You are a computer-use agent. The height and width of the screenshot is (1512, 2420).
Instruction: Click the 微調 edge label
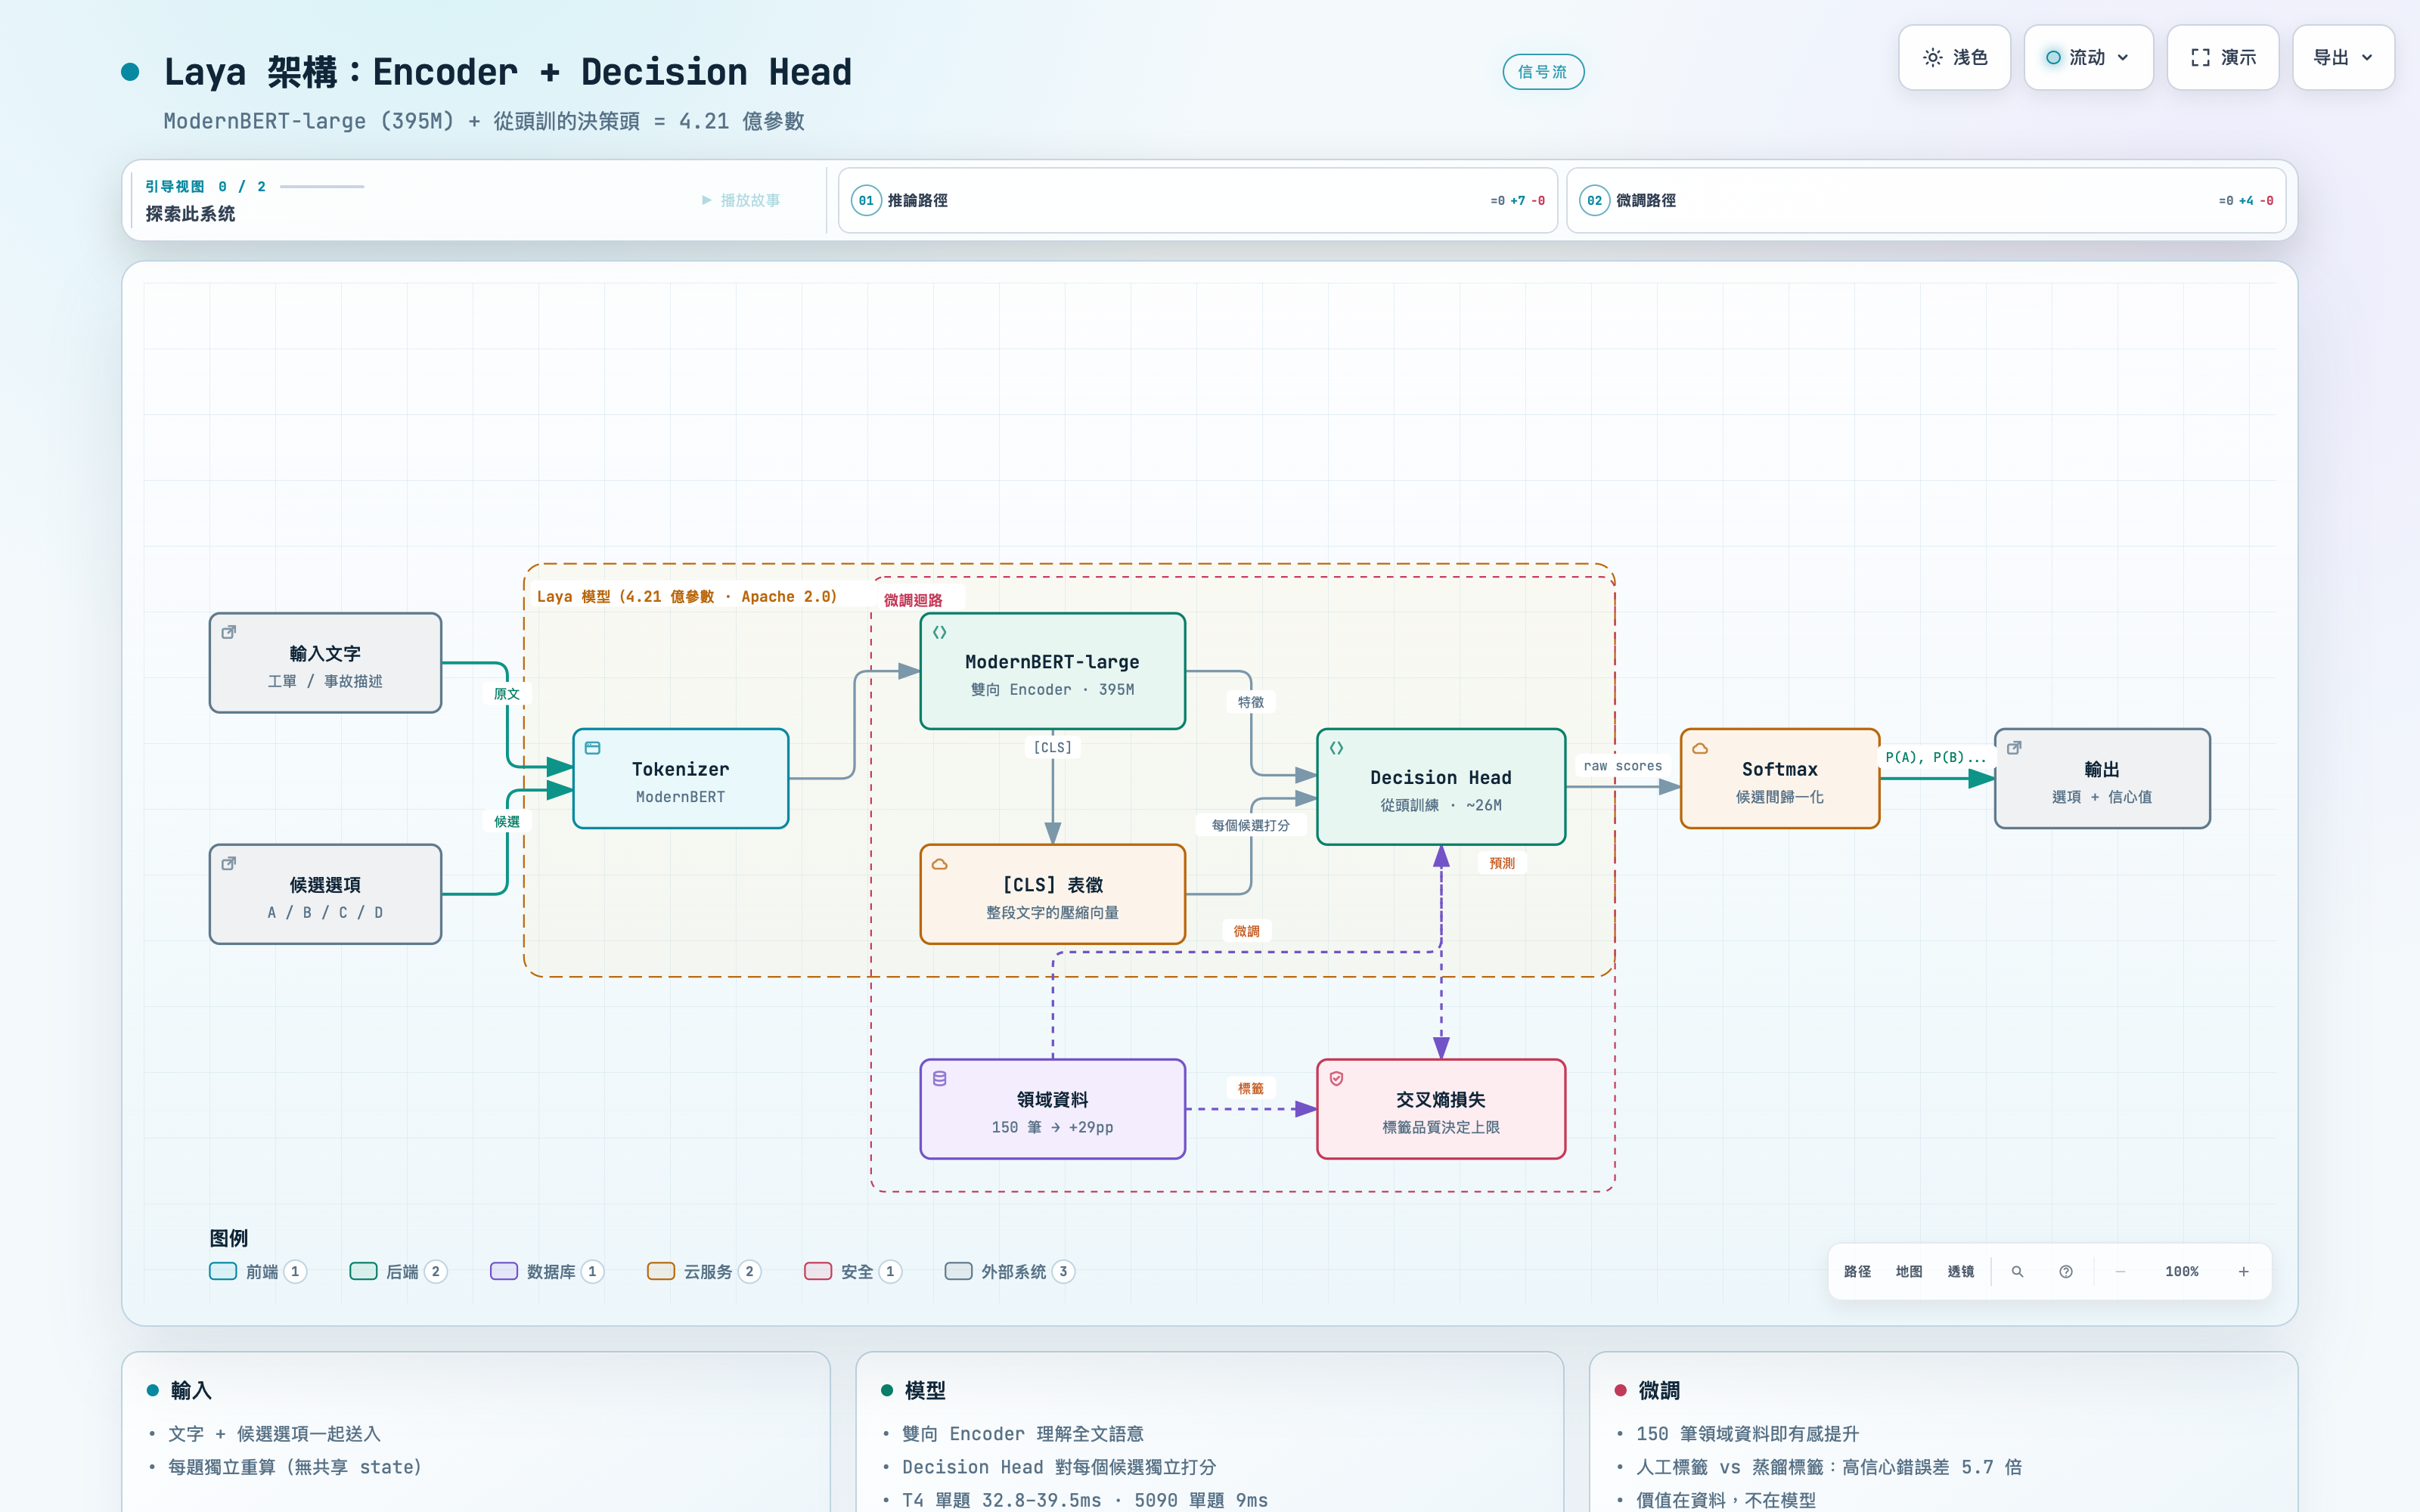point(1246,931)
